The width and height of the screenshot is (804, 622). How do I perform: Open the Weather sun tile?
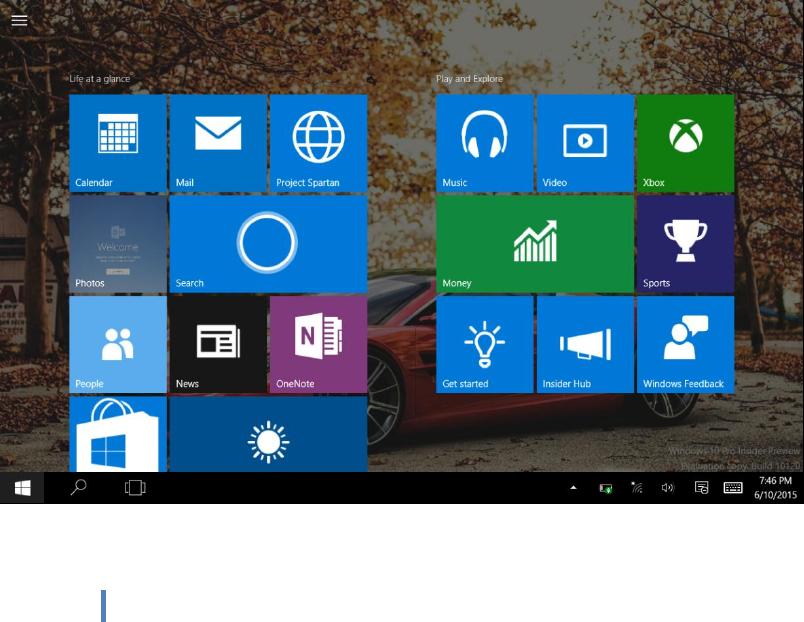coord(268,434)
